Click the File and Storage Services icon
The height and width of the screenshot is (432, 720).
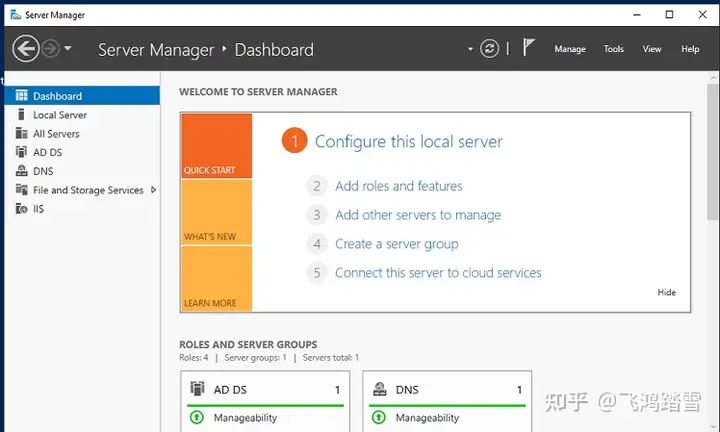(x=22, y=189)
